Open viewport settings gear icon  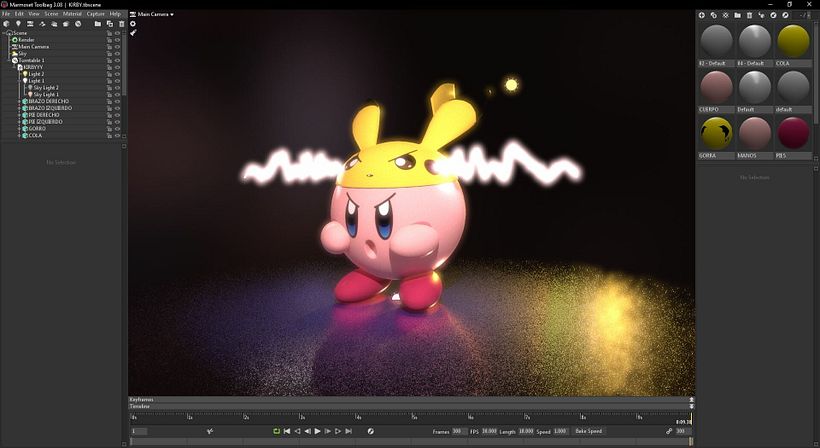coord(133,24)
